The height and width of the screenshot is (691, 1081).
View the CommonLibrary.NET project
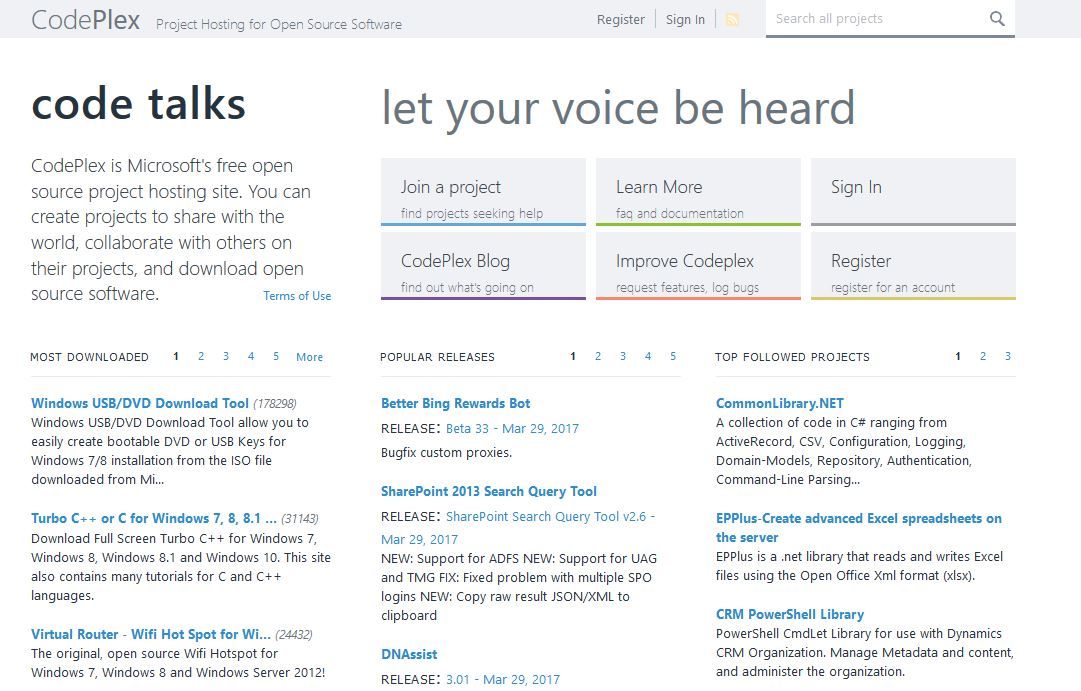pos(779,402)
